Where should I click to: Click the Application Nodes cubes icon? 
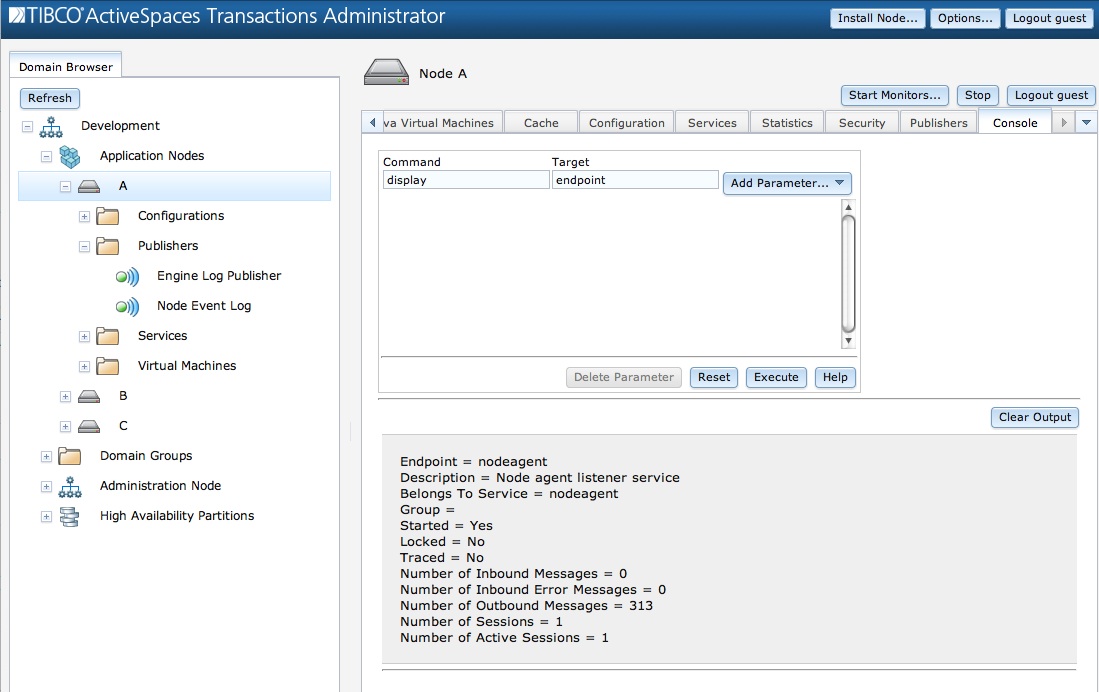(x=69, y=156)
